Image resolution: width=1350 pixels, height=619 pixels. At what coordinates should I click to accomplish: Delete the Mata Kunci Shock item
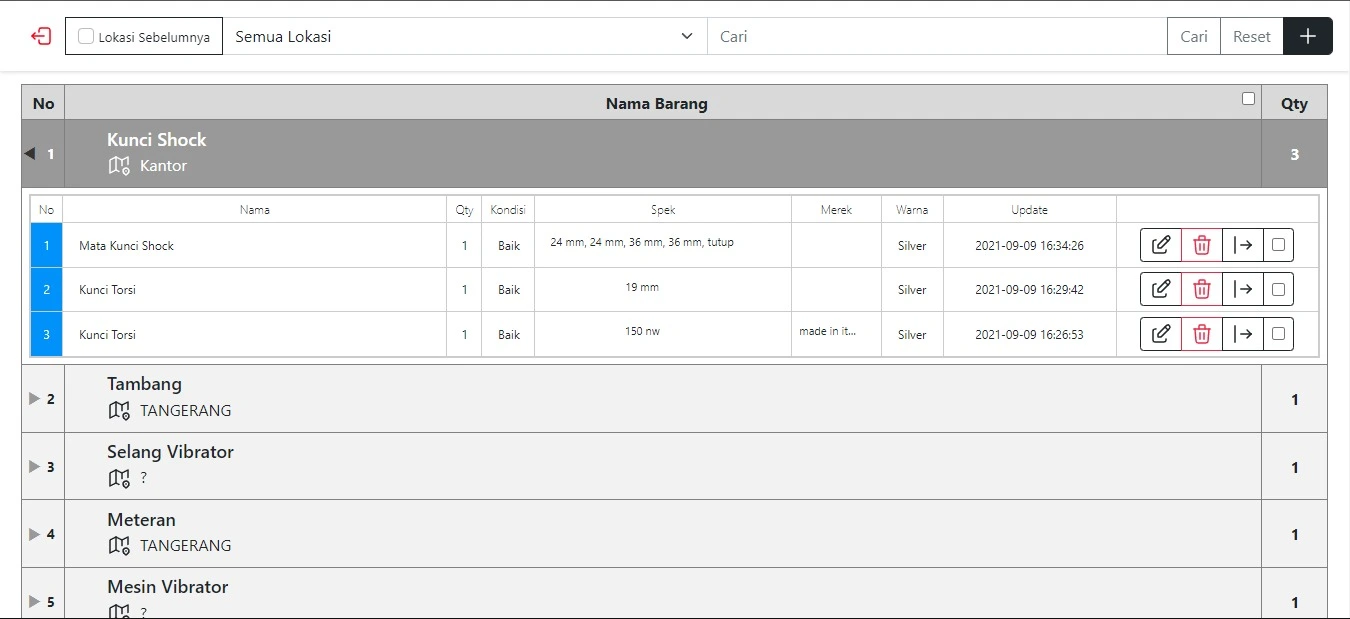1202,245
